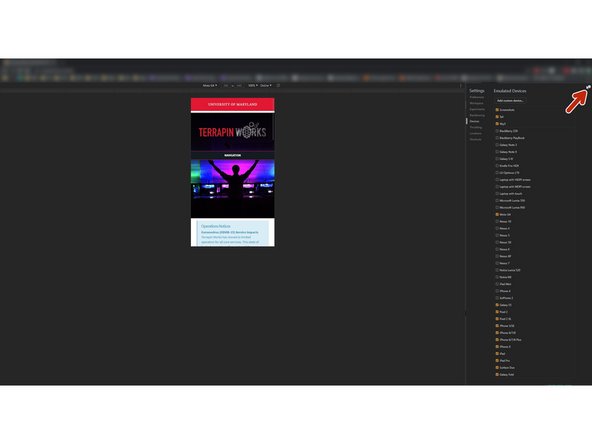Uncheck the iPhone 5/SE checkbox
592x444 pixels.
(497, 326)
